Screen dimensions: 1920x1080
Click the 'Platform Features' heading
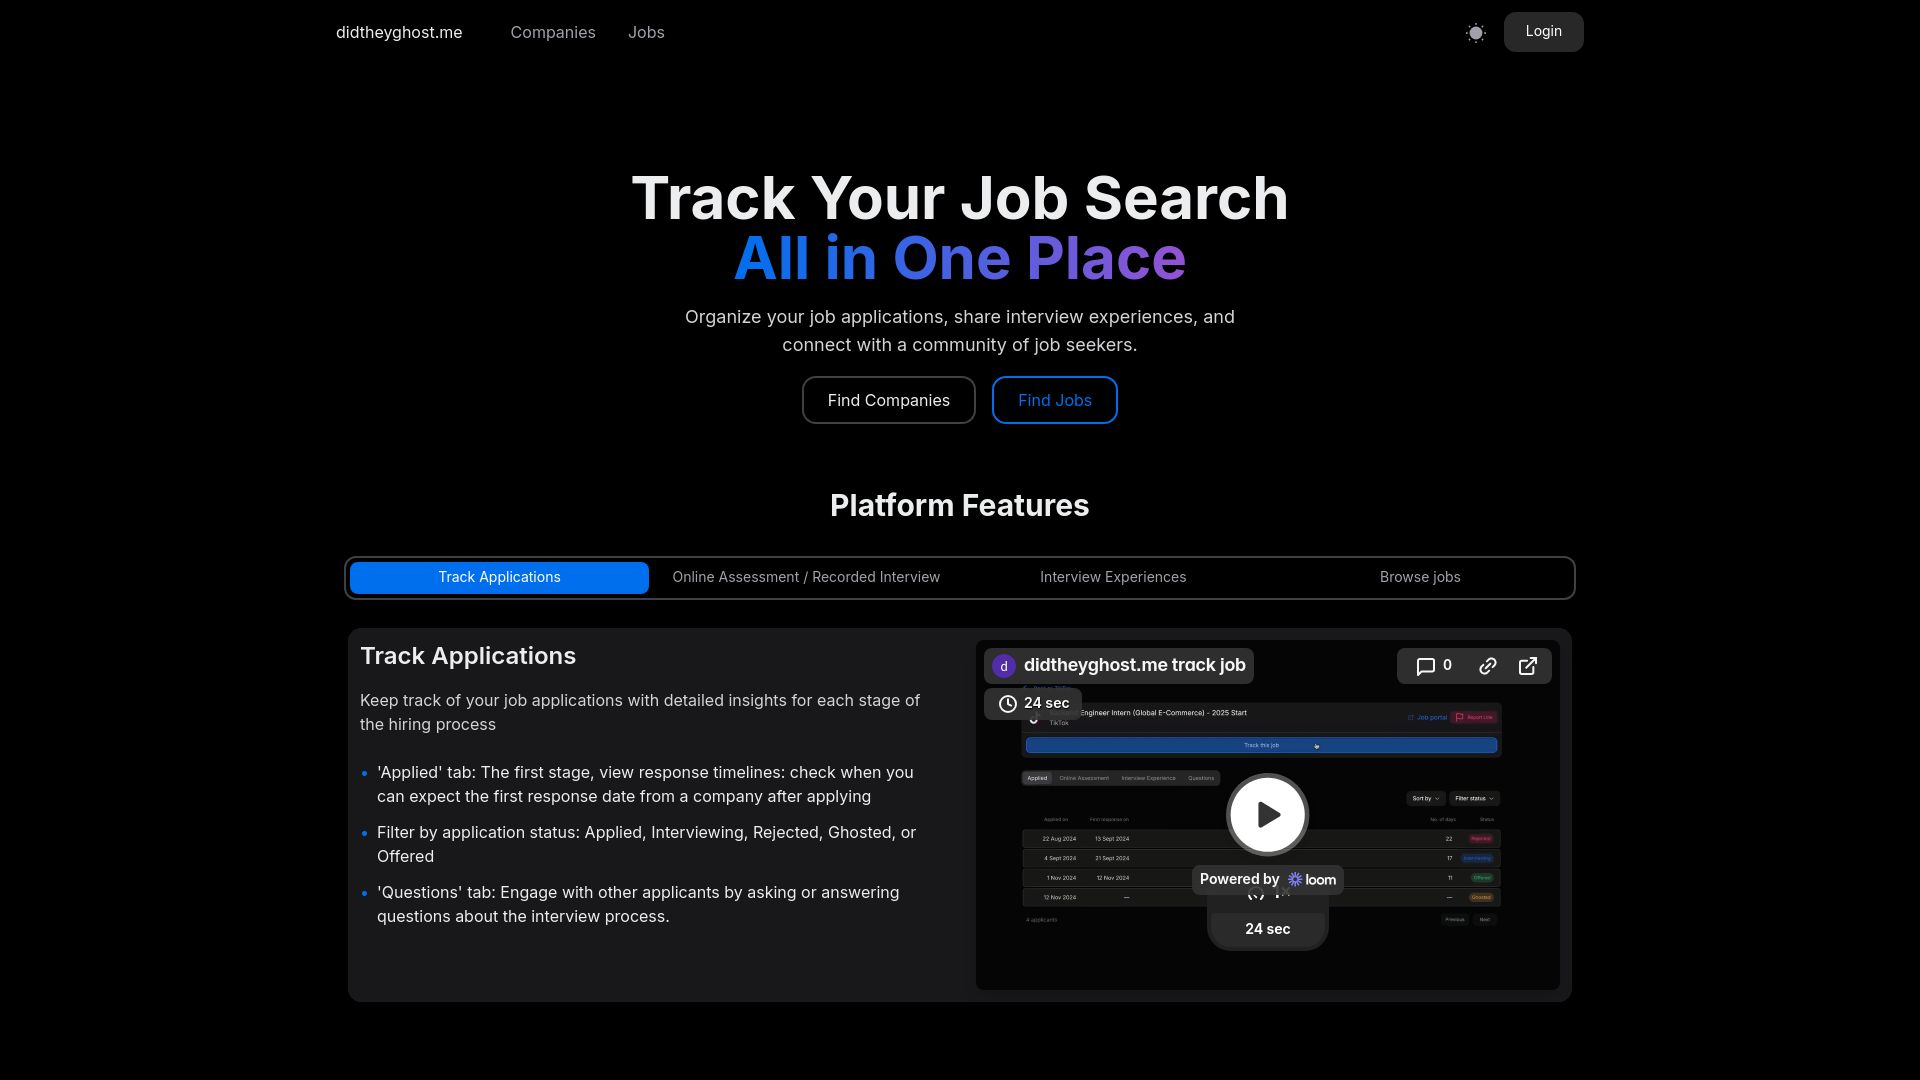[959, 505]
